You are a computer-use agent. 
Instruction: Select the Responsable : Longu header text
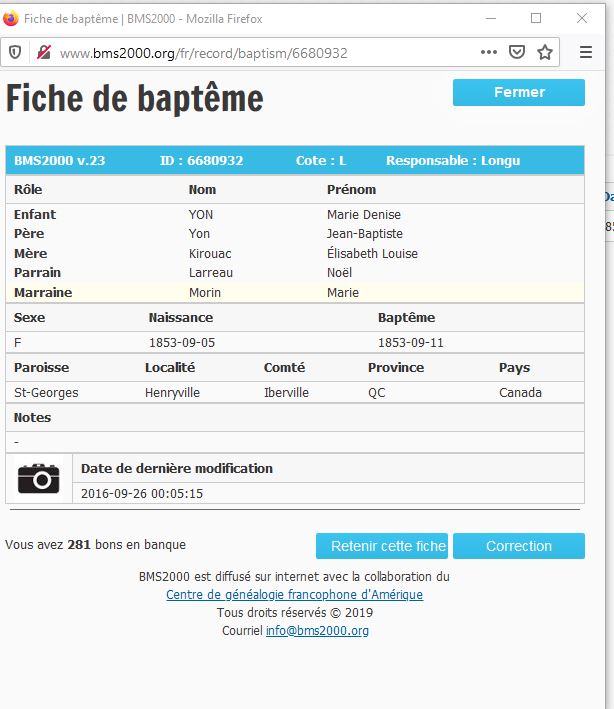pos(453,161)
